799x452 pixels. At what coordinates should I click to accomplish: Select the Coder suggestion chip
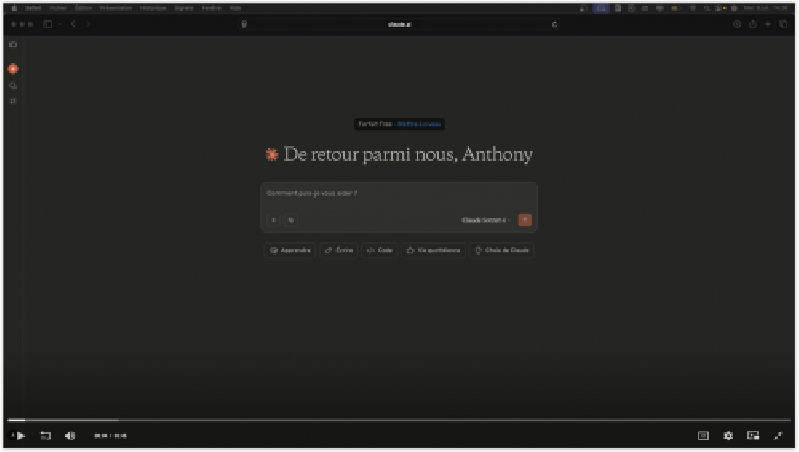pos(379,250)
